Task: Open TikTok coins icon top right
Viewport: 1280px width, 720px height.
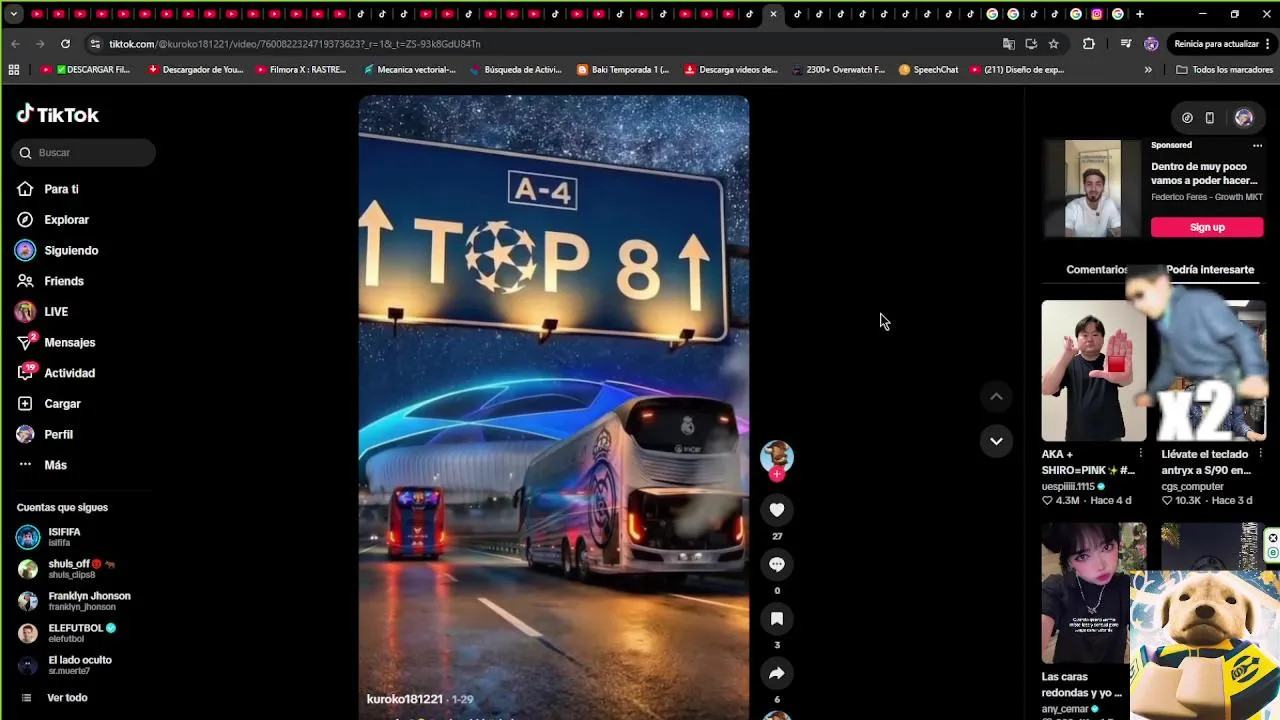Action: coord(1187,118)
